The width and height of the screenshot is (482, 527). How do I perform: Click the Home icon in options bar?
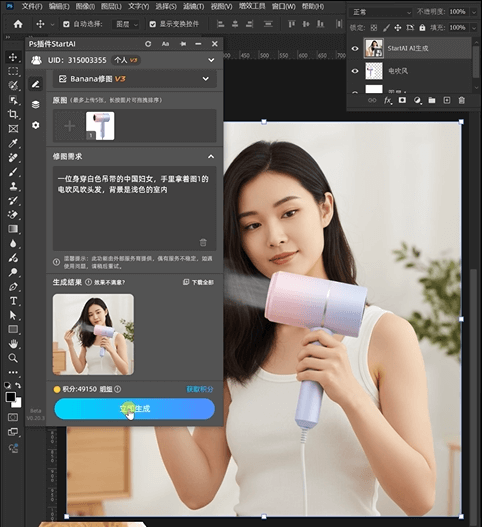18,24
